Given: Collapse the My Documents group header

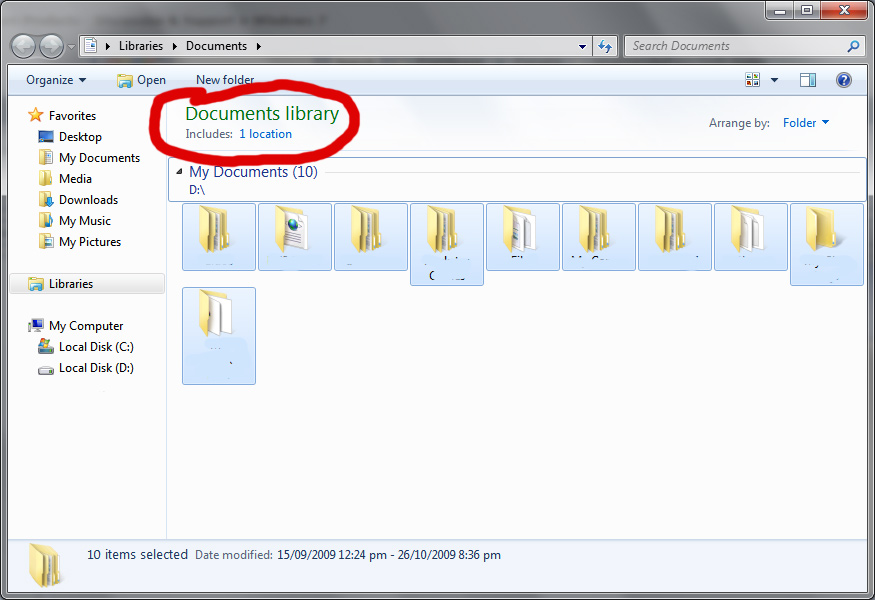Looking at the screenshot, I should point(180,171).
